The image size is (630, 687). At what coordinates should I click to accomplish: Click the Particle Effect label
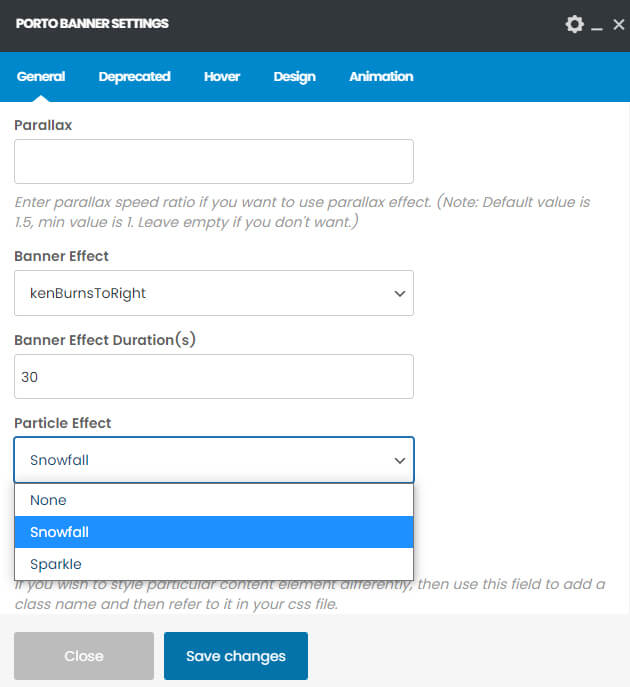(x=63, y=423)
